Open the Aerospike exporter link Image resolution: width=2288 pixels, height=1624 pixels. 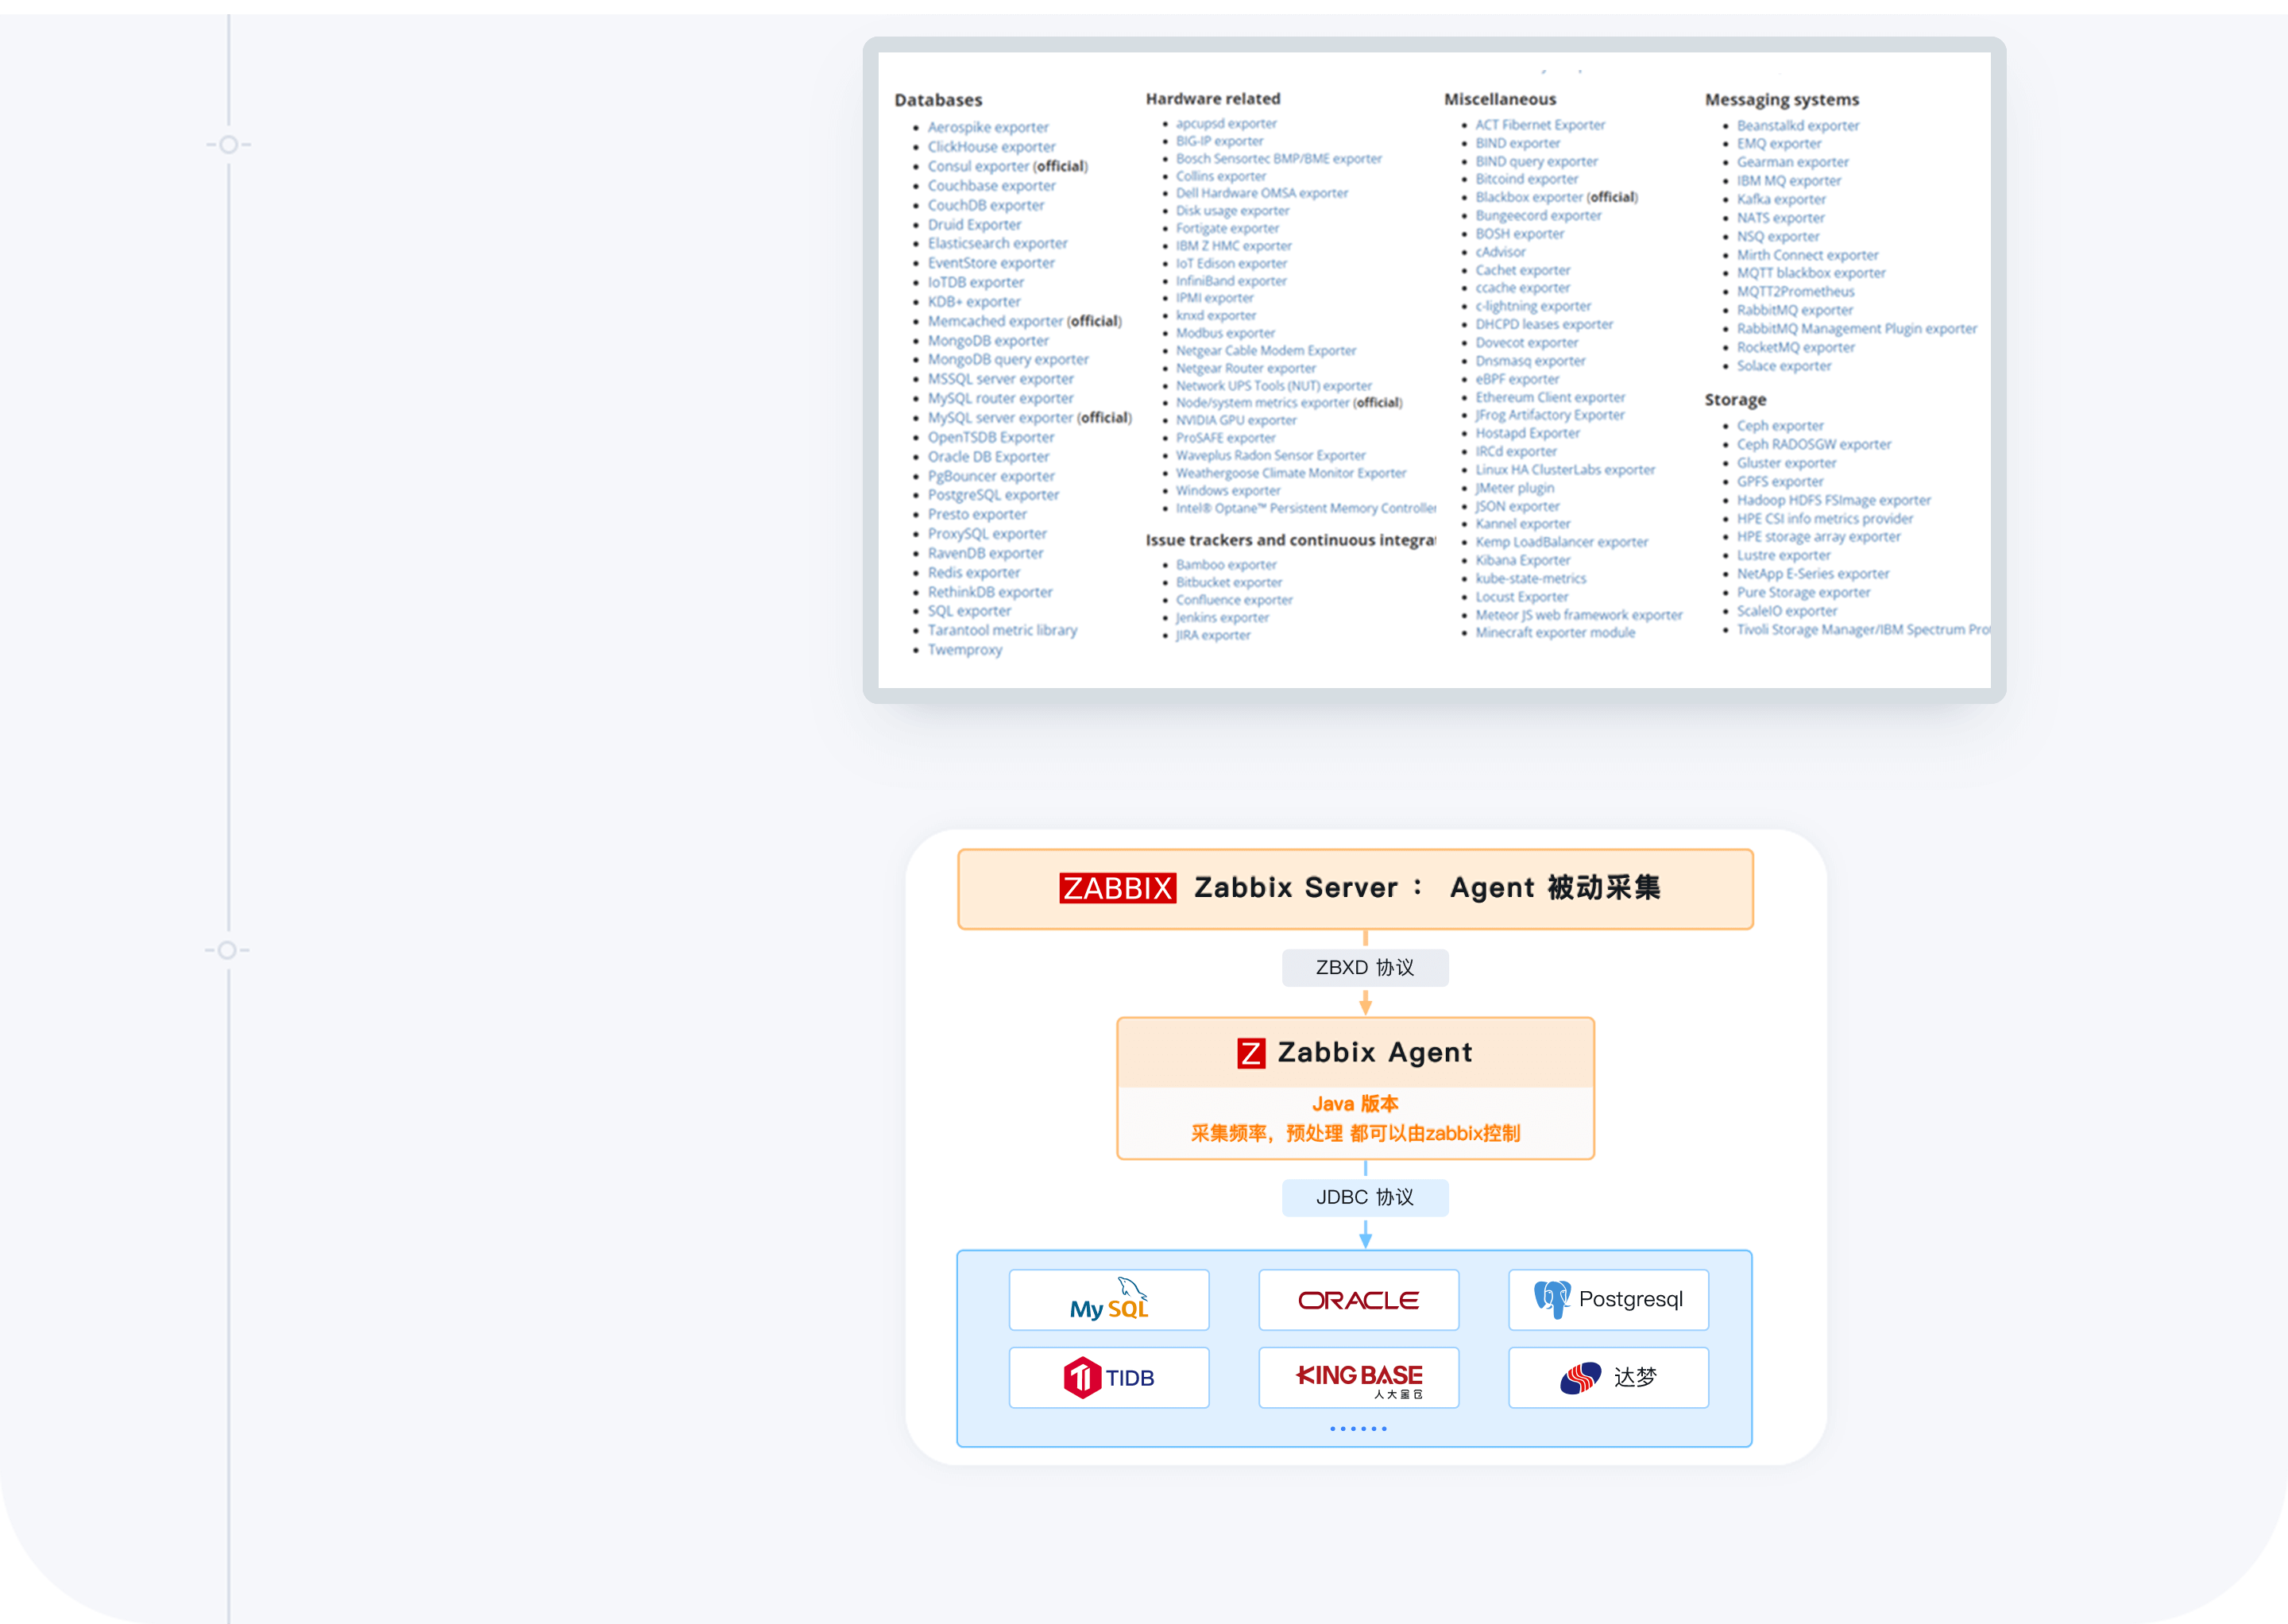click(988, 127)
